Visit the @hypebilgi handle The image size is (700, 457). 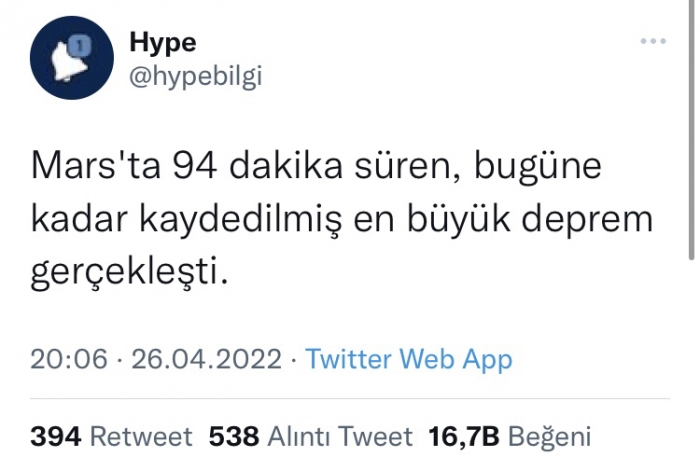click(x=196, y=77)
